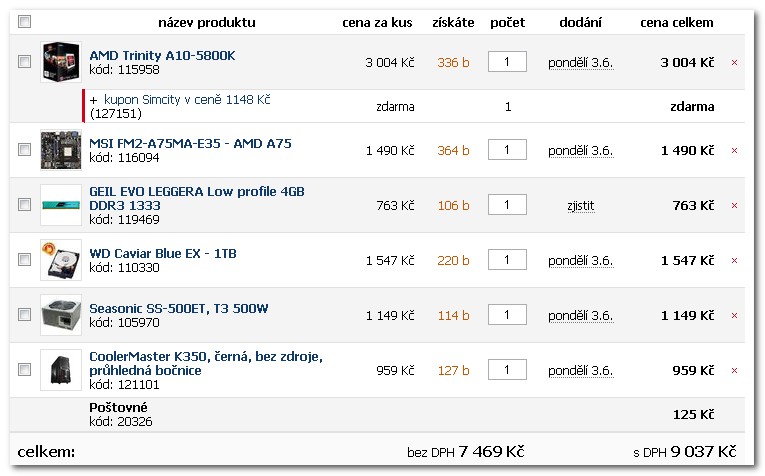
Task: Click the '125 Kč' shipping price
Action: (693, 415)
